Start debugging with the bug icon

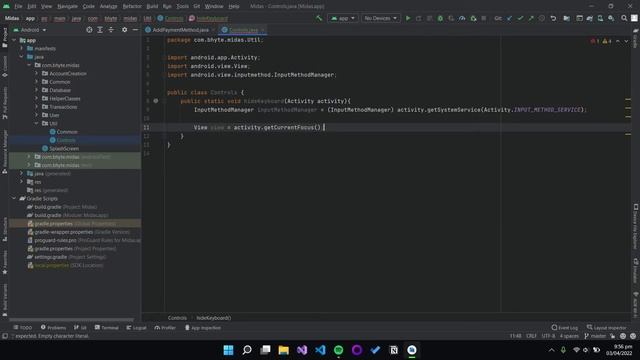tap(440, 18)
